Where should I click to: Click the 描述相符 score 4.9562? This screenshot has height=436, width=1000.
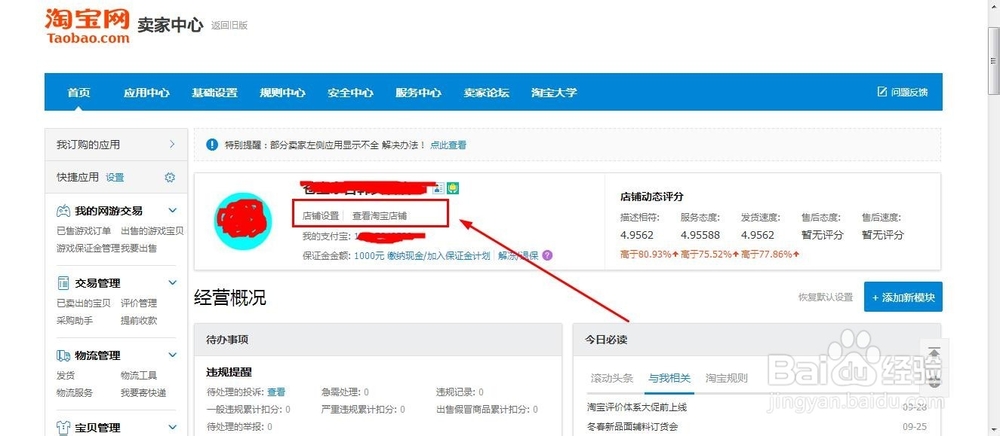[637, 235]
